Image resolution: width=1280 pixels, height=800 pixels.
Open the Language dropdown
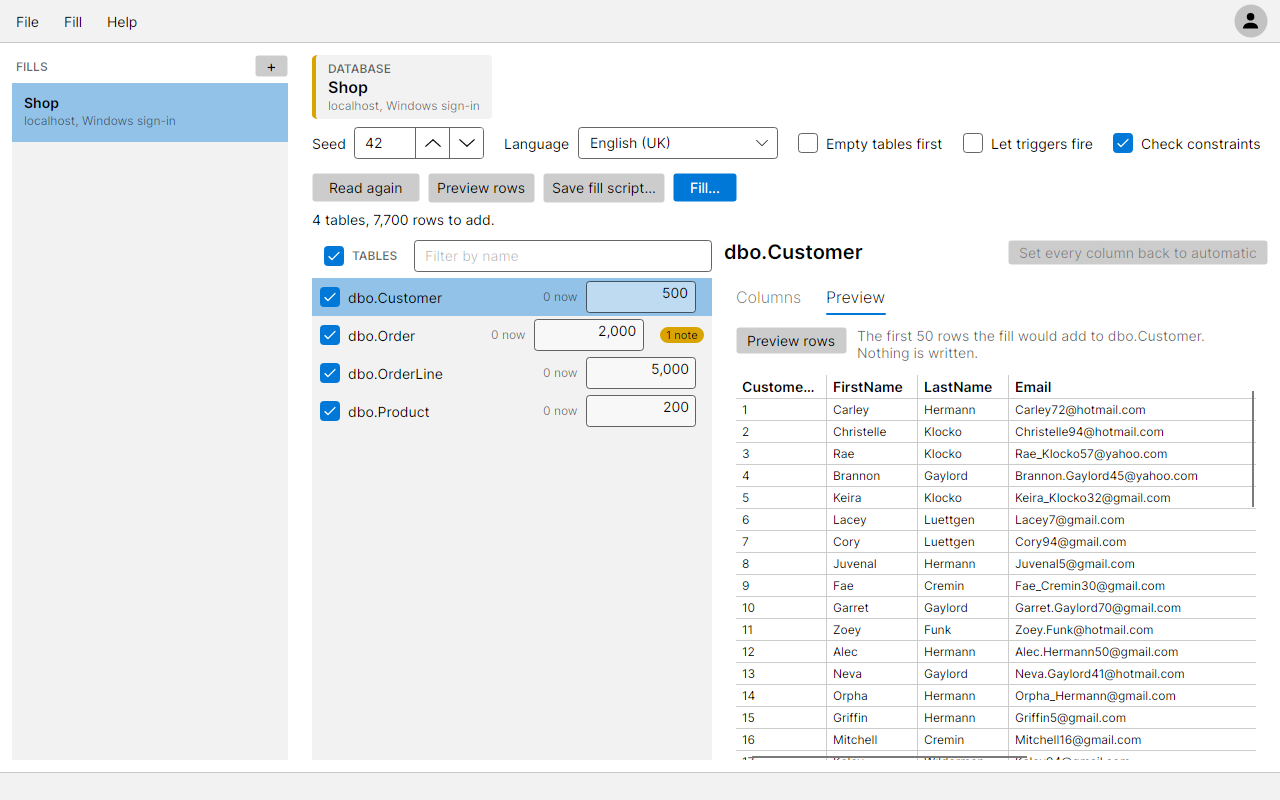point(678,143)
